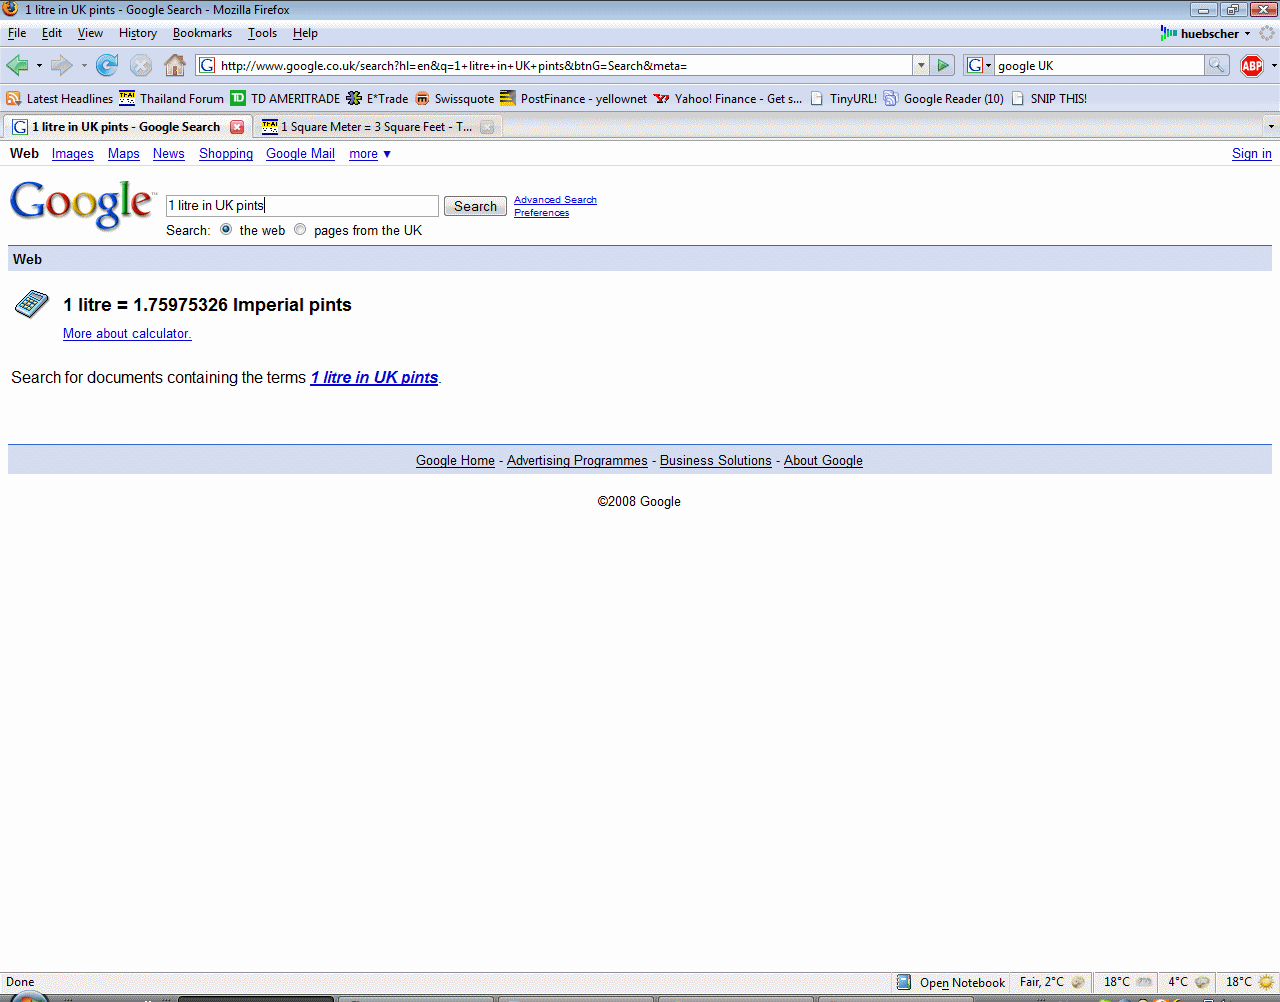Open the View menu
This screenshot has height=1002, width=1280.
(x=90, y=33)
